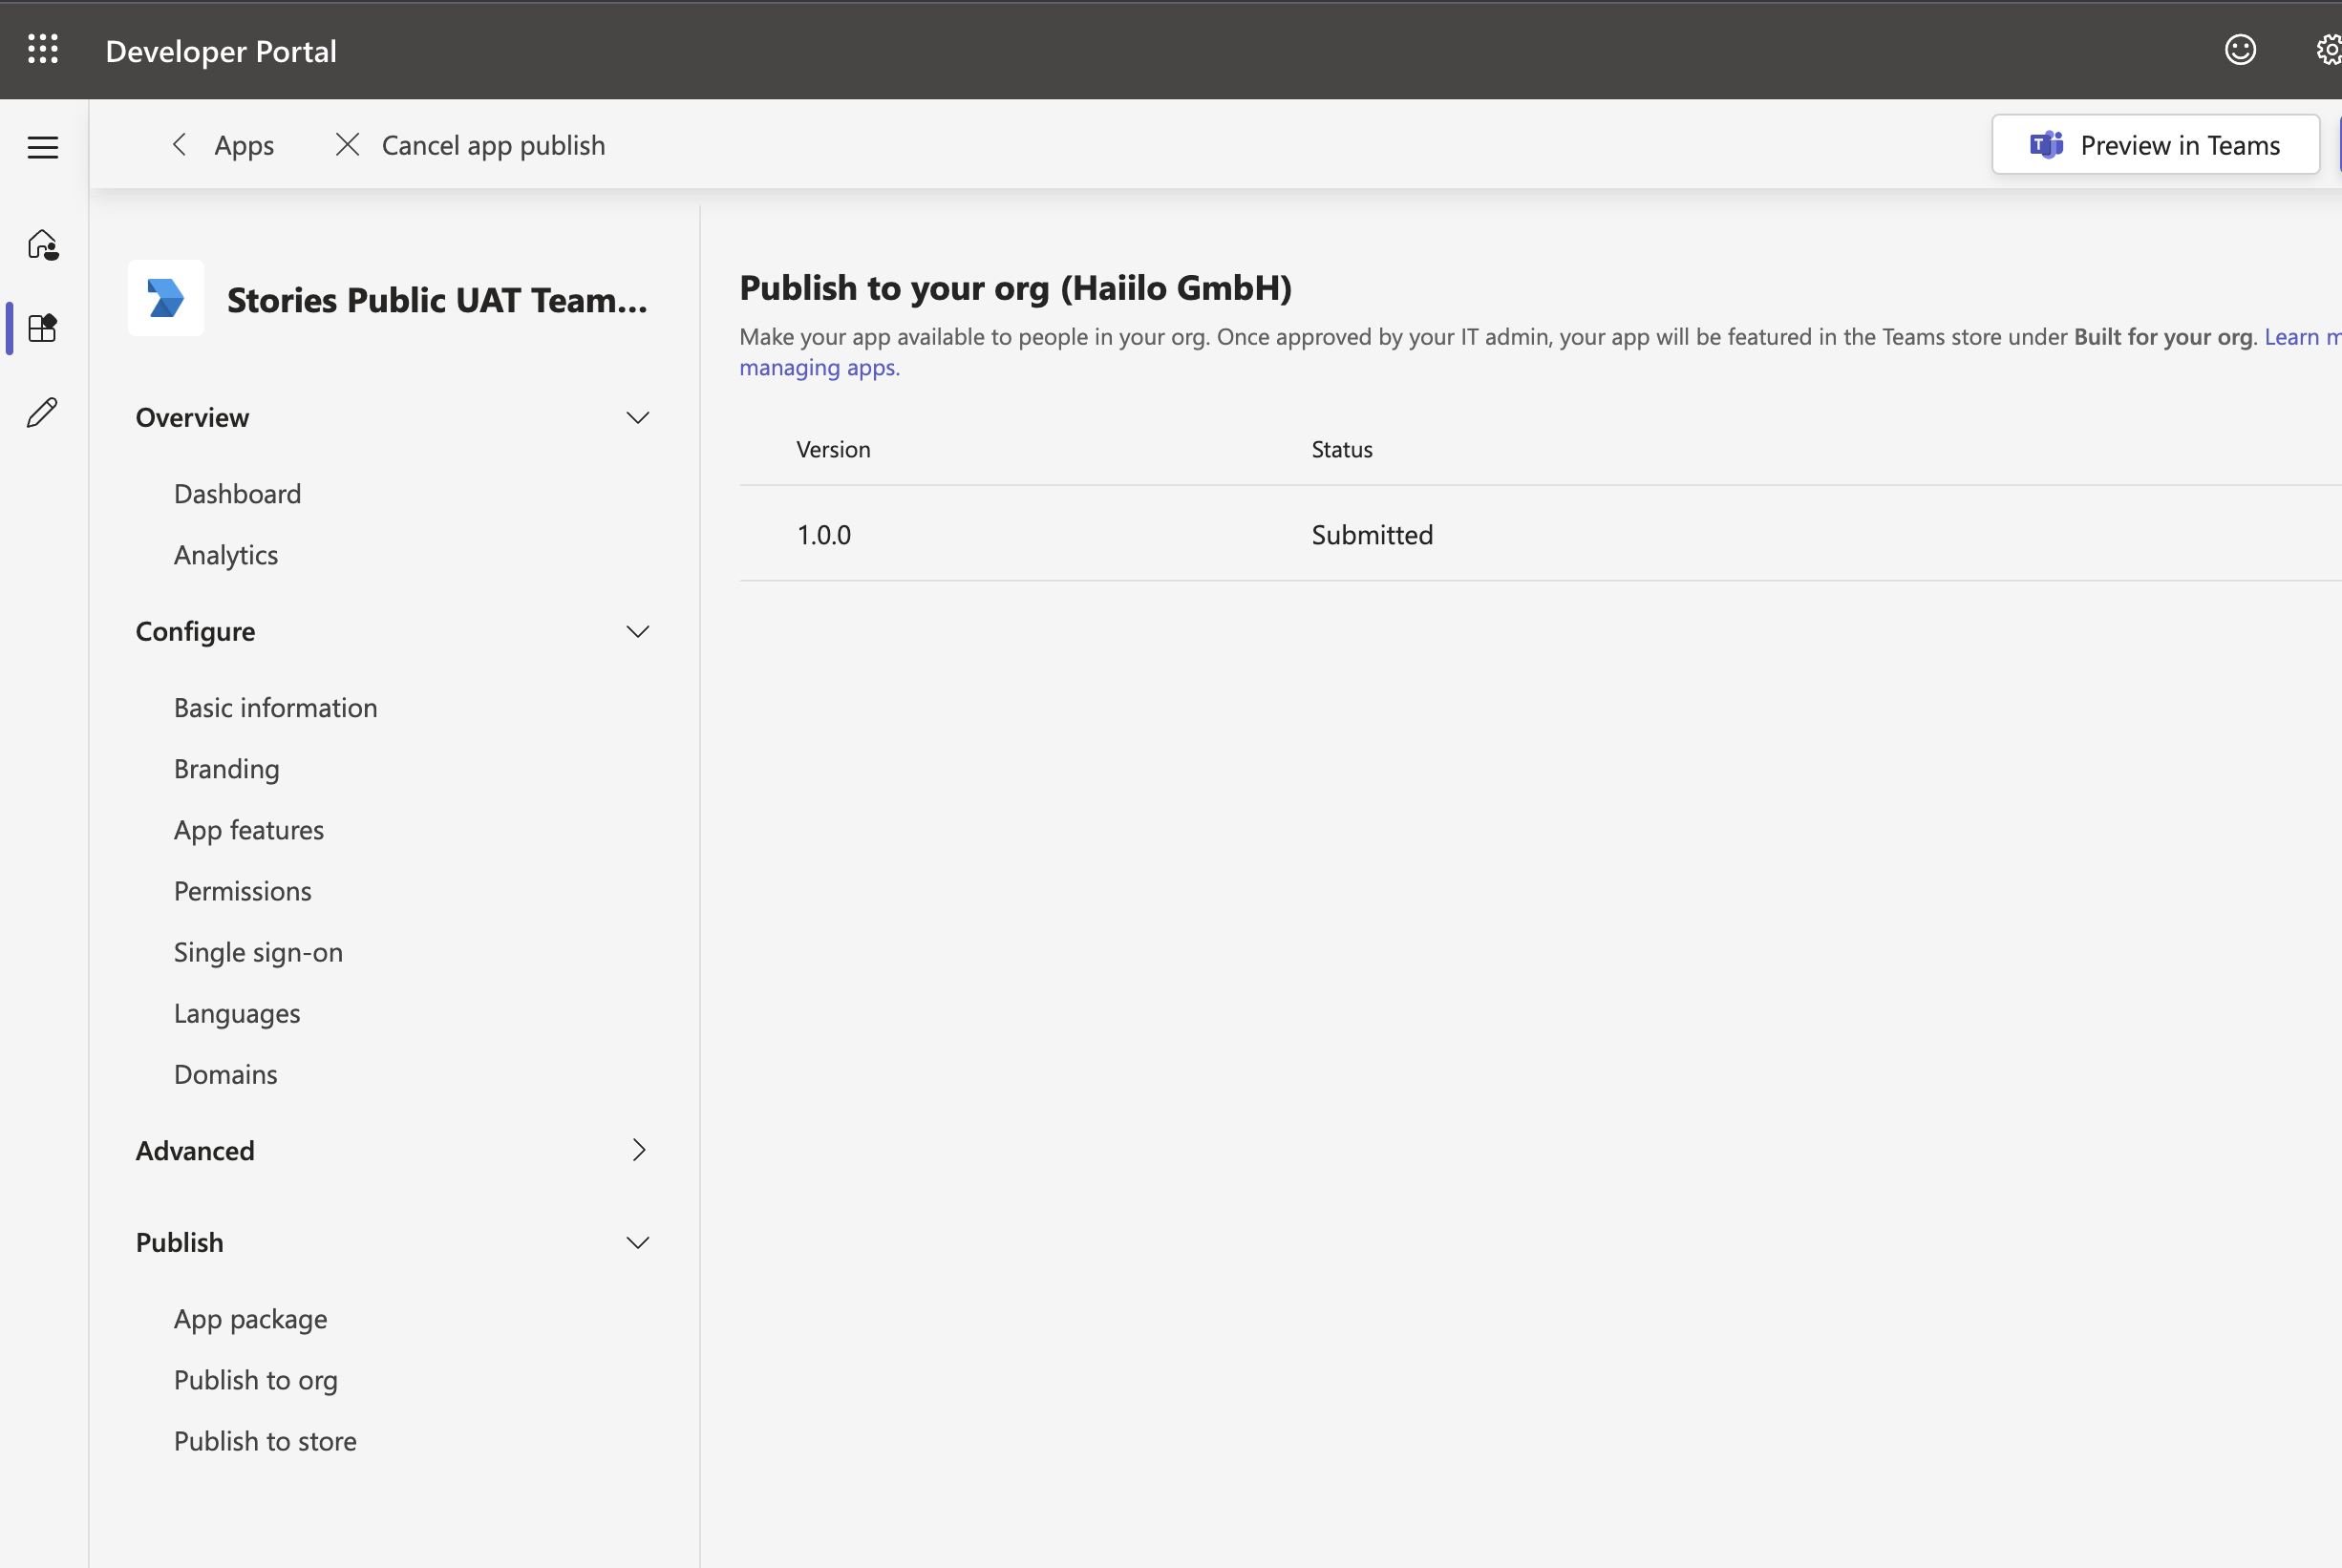Open App package page
The height and width of the screenshot is (1568, 2342).
pos(251,1319)
